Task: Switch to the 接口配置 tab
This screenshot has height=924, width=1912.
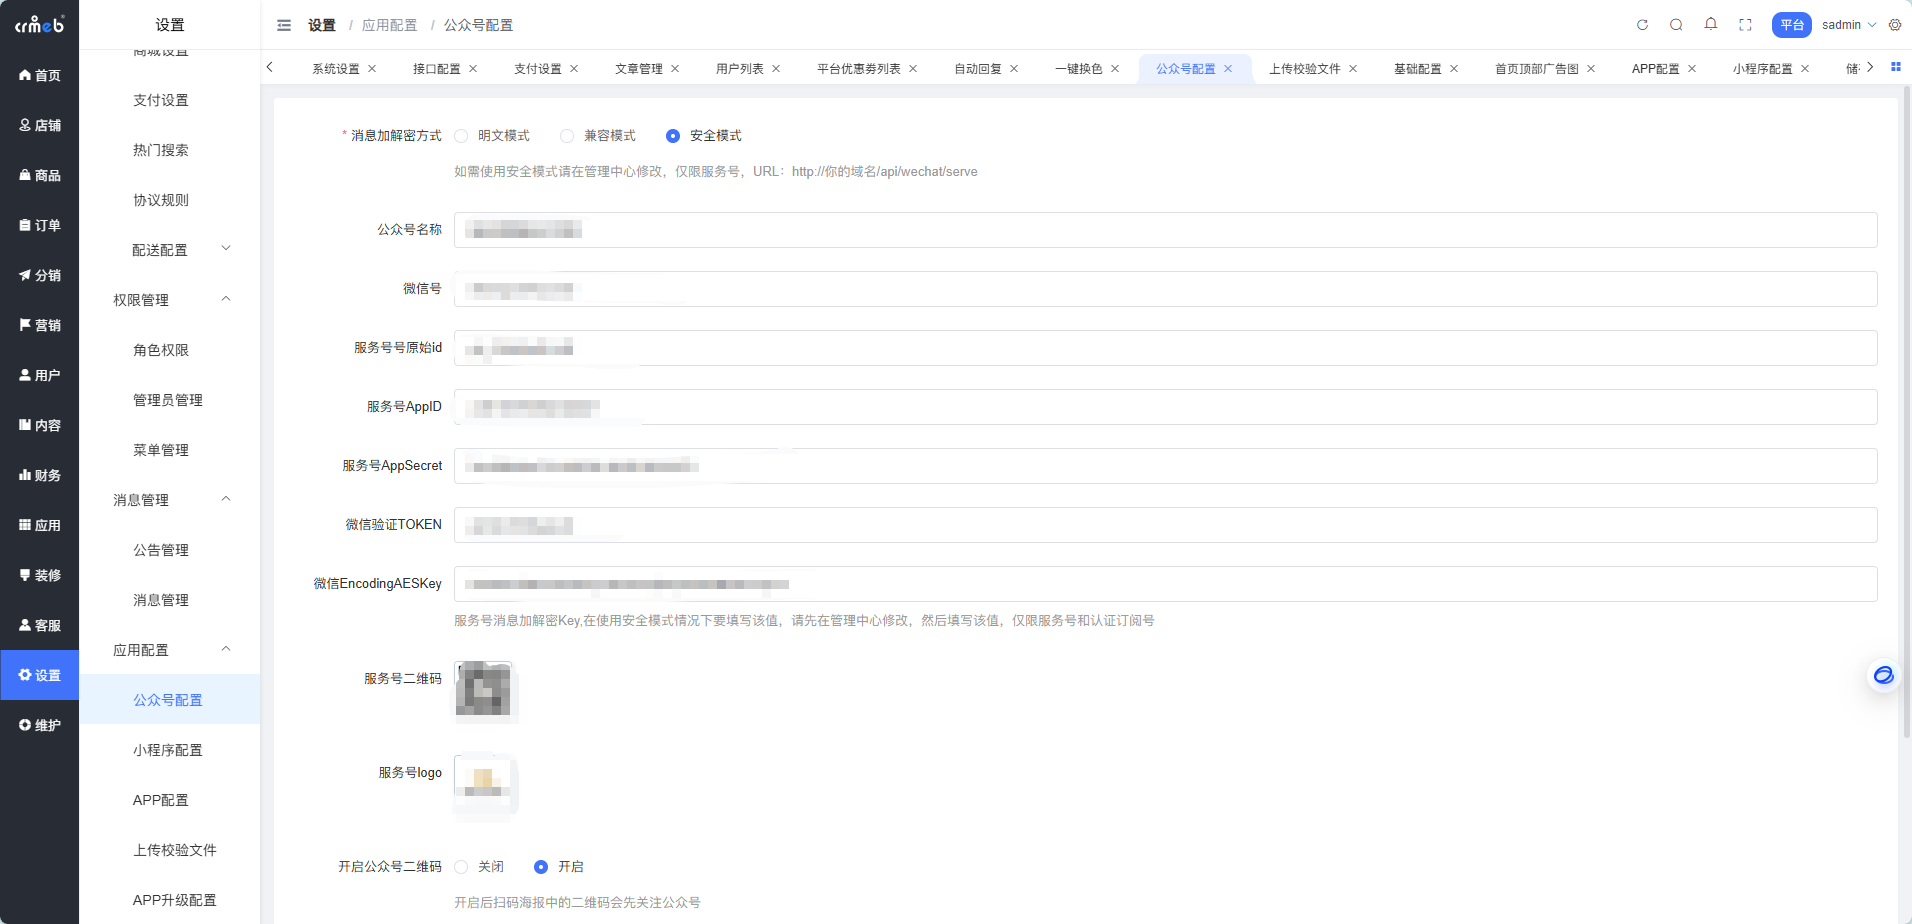Action: coord(436,69)
